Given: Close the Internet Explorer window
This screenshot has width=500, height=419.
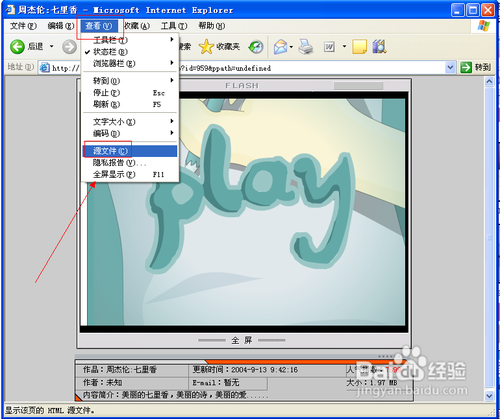Looking at the screenshot, I should 488,10.
